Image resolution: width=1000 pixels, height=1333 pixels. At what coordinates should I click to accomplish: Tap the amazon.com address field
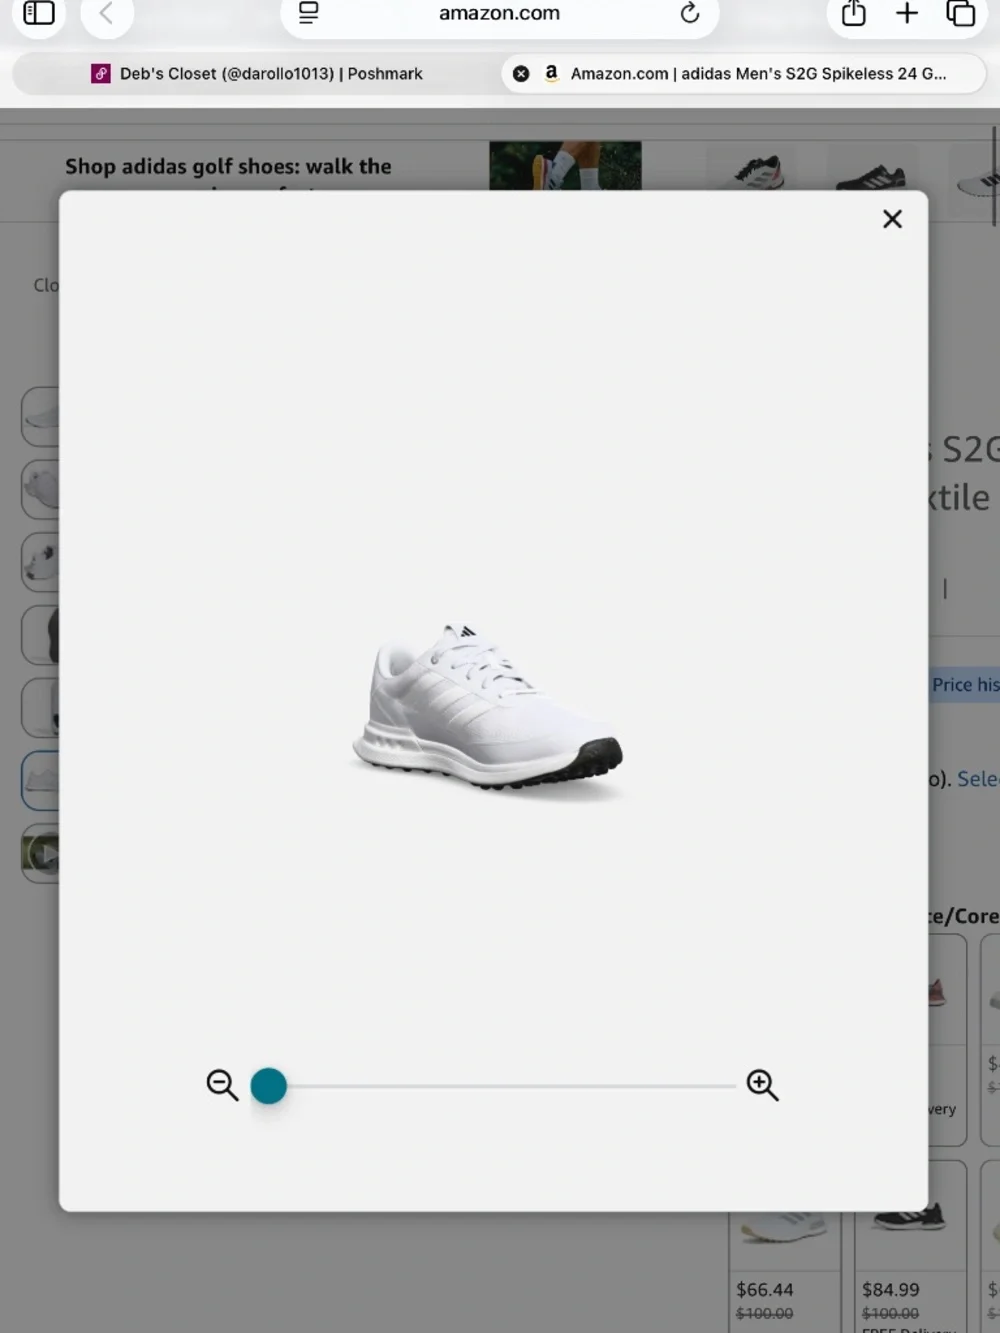pyautogui.click(x=499, y=14)
